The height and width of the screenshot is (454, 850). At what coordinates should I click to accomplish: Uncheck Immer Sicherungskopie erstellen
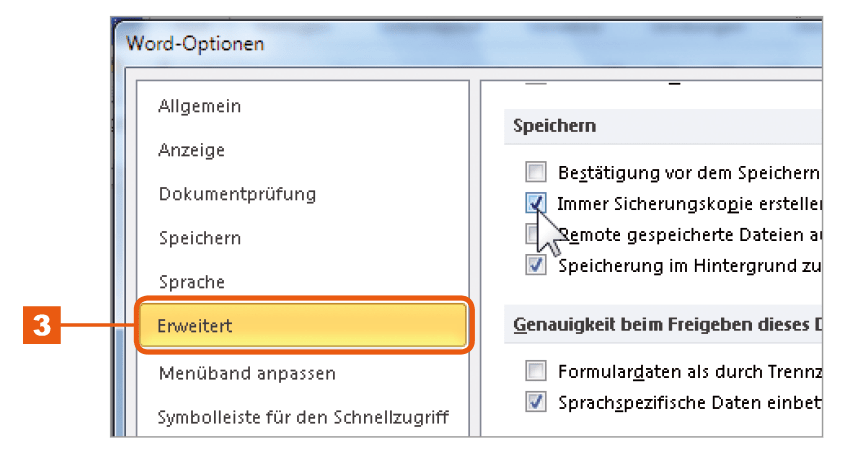click(536, 203)
